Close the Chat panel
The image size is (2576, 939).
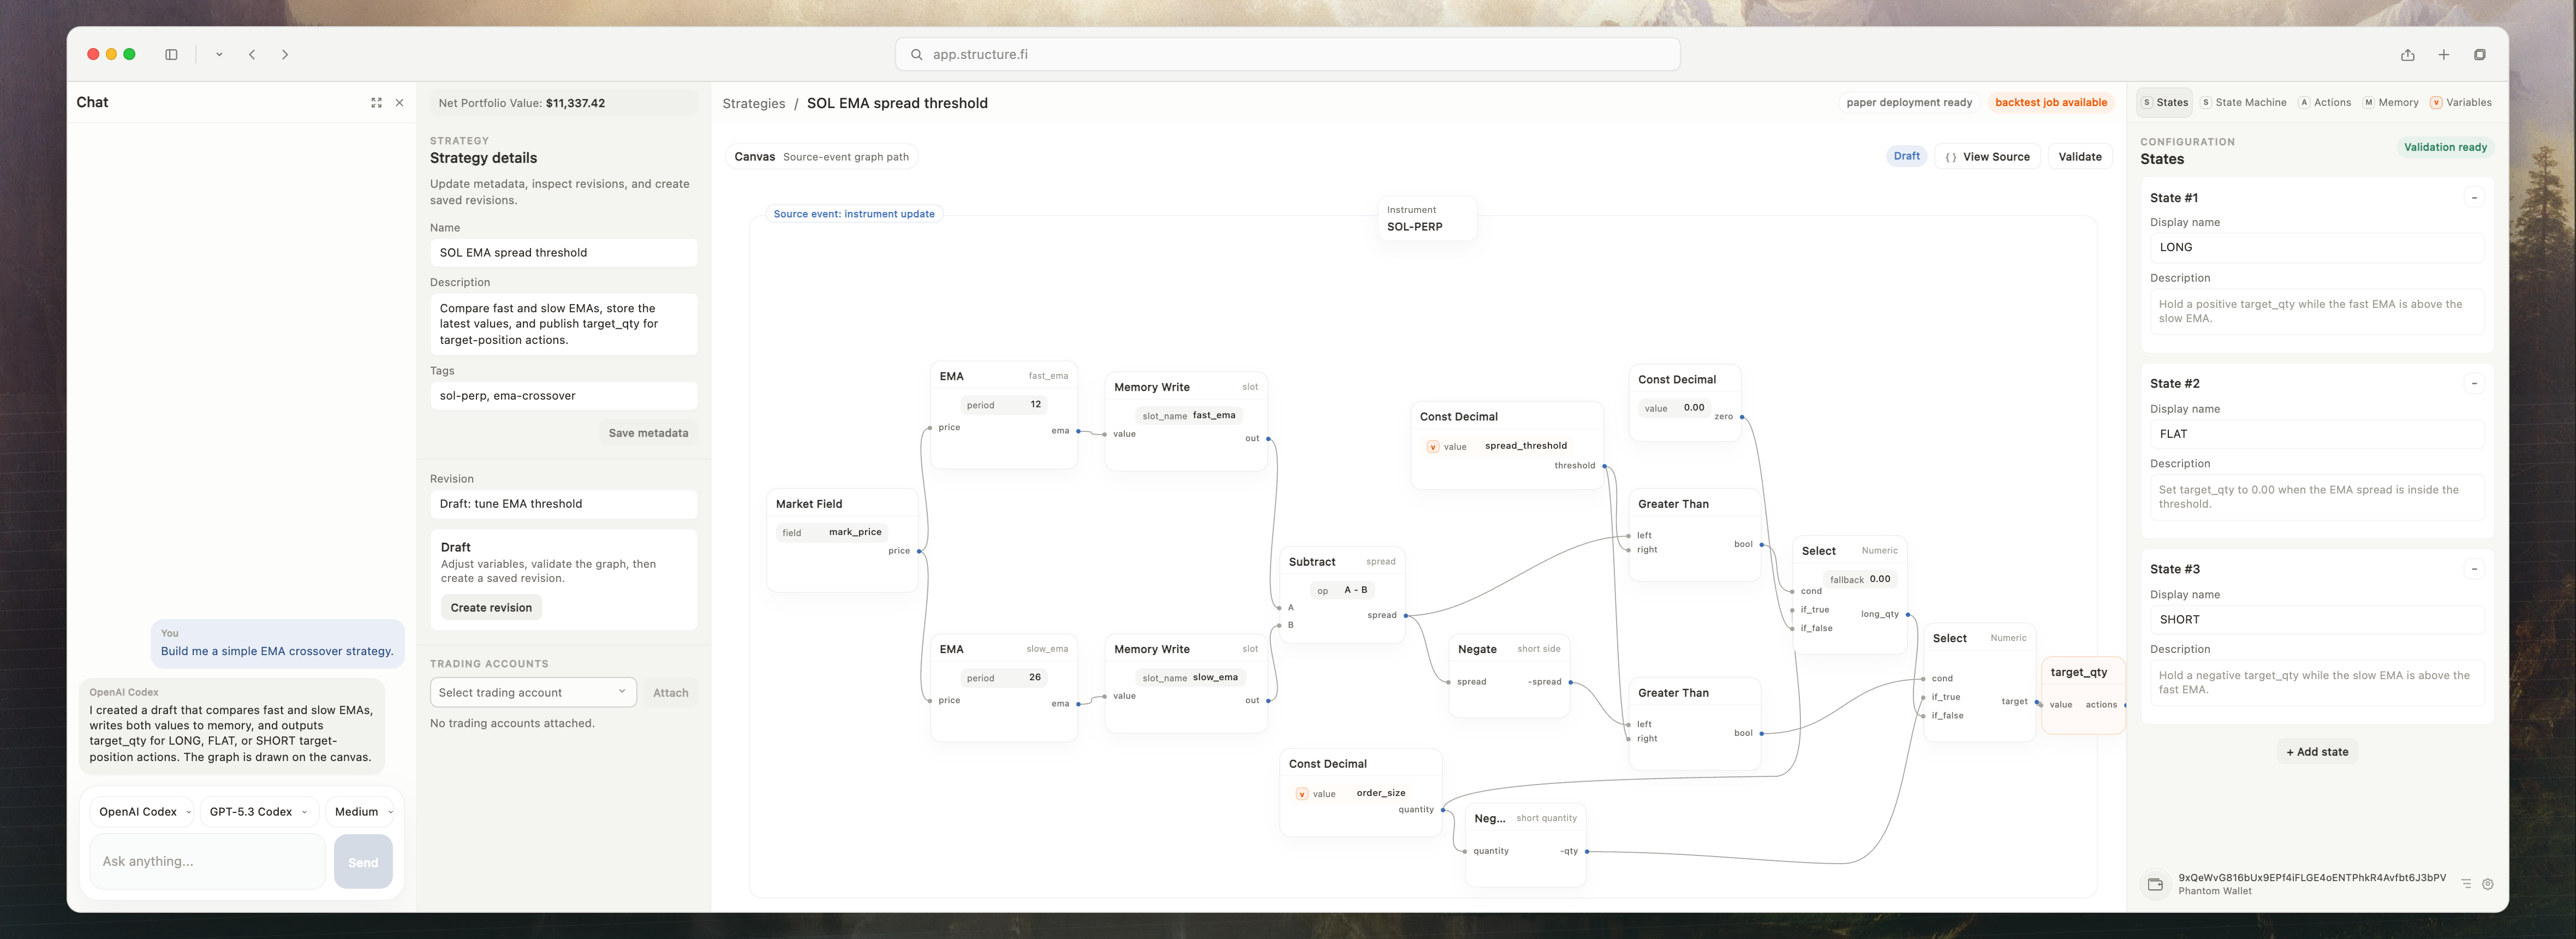(400, 103)
